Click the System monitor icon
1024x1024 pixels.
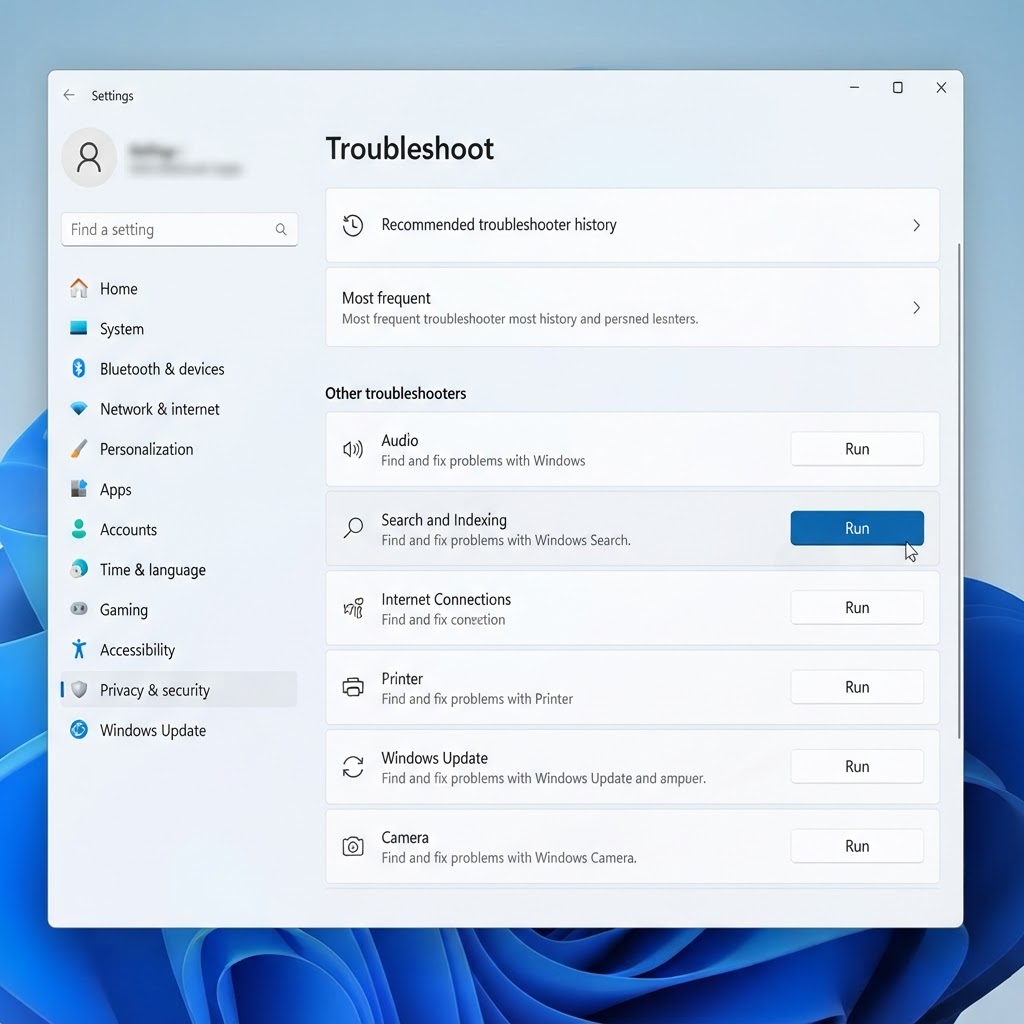[x=78, y=328]
